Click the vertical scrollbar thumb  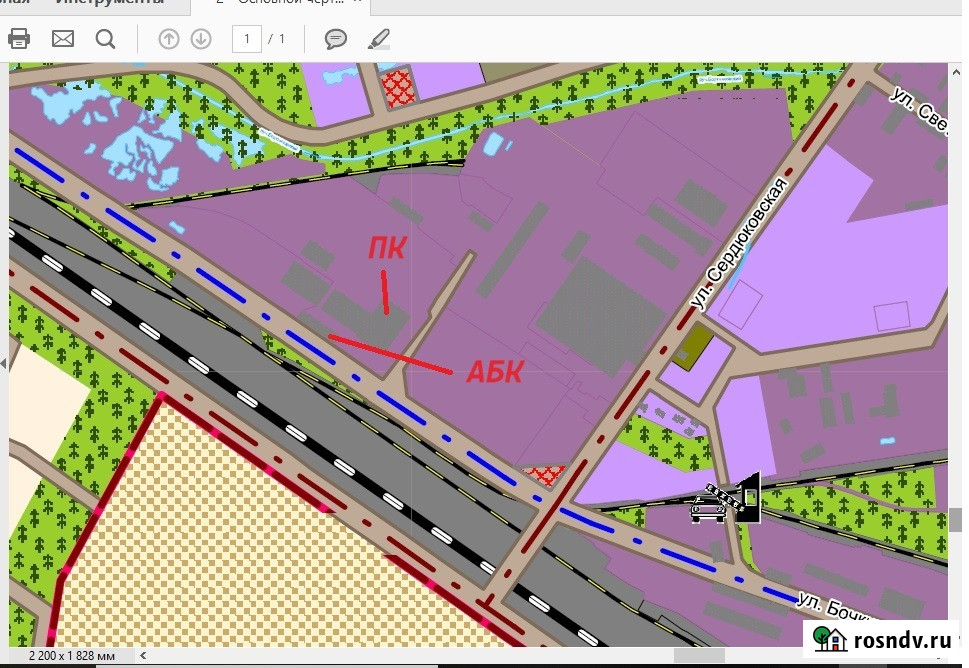[x=956, y=519]
